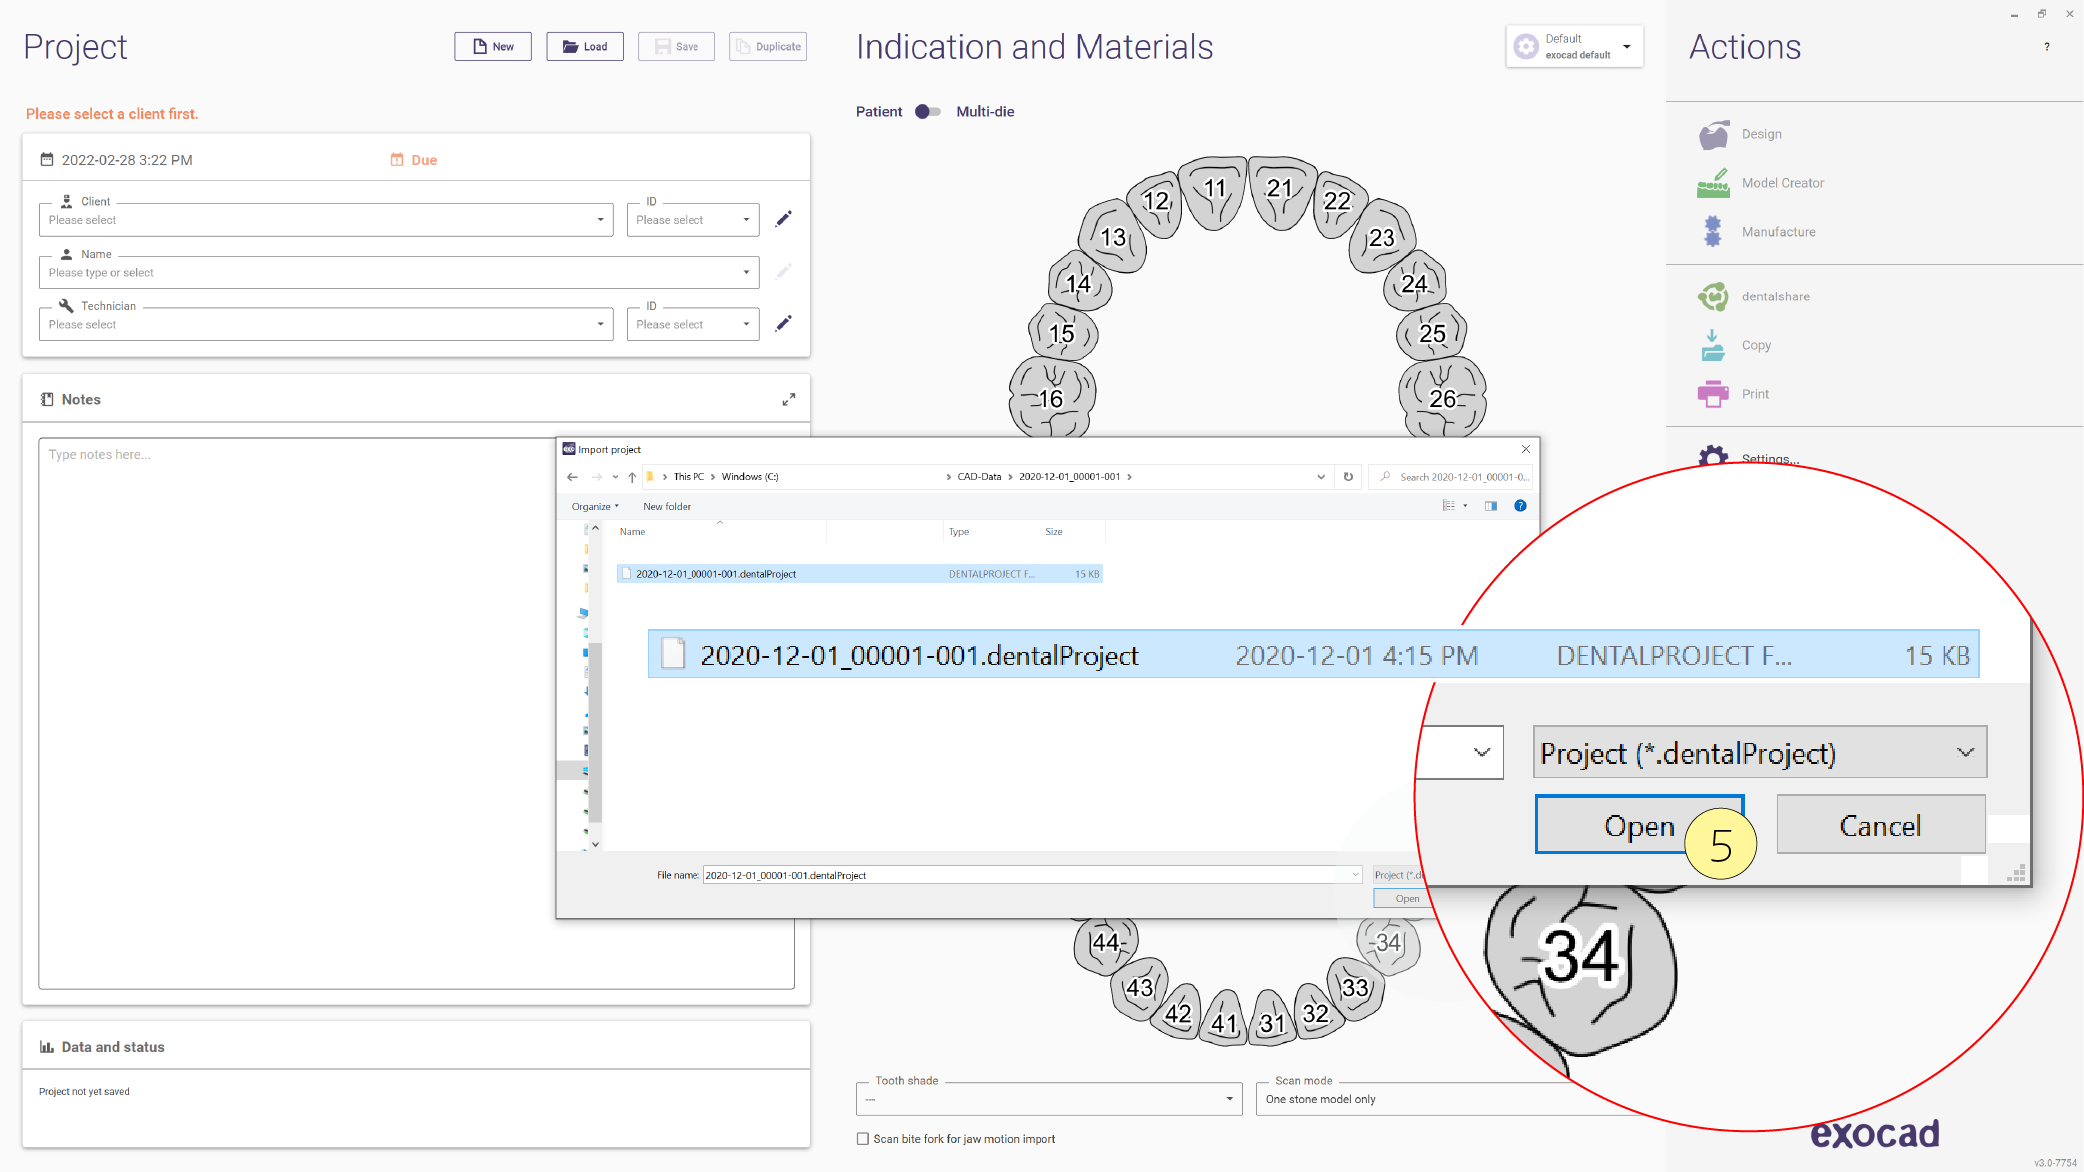
Task: Click the blue help icon in Import dialog
Action: [1520, 506]
